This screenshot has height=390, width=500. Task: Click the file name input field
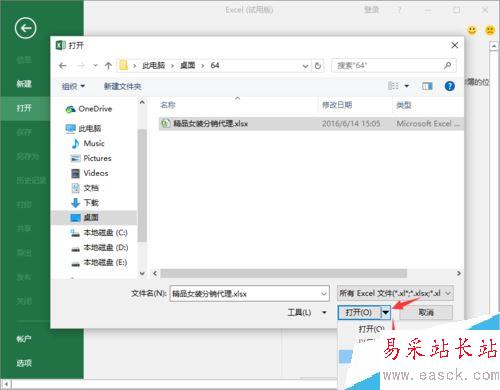pos(245,294)
